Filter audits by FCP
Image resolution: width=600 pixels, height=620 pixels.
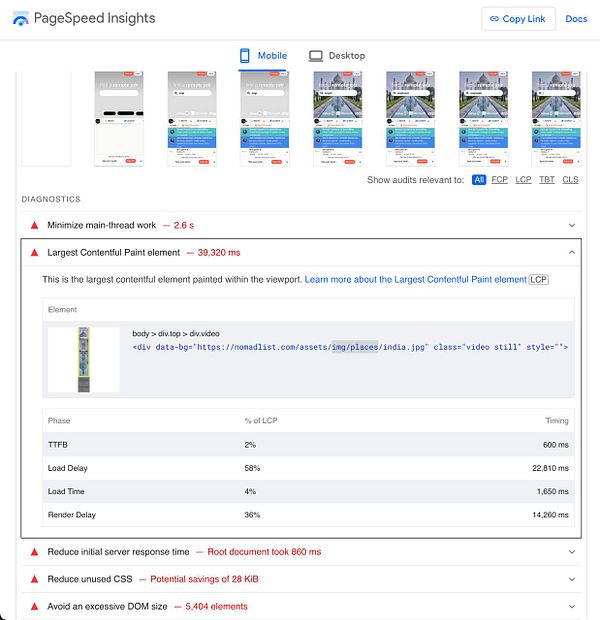point(499,180)
